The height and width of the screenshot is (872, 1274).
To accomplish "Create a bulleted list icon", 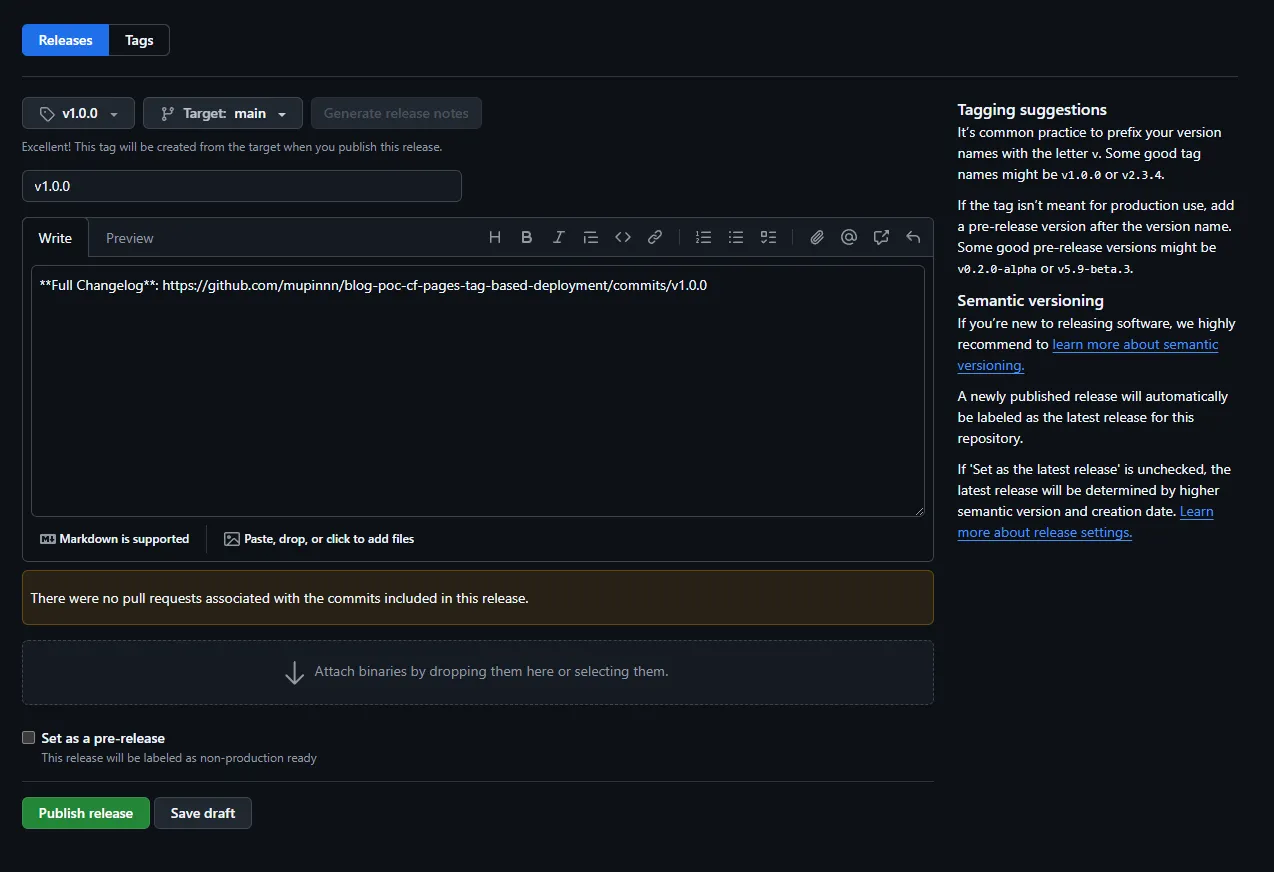I will click(735, 237).
